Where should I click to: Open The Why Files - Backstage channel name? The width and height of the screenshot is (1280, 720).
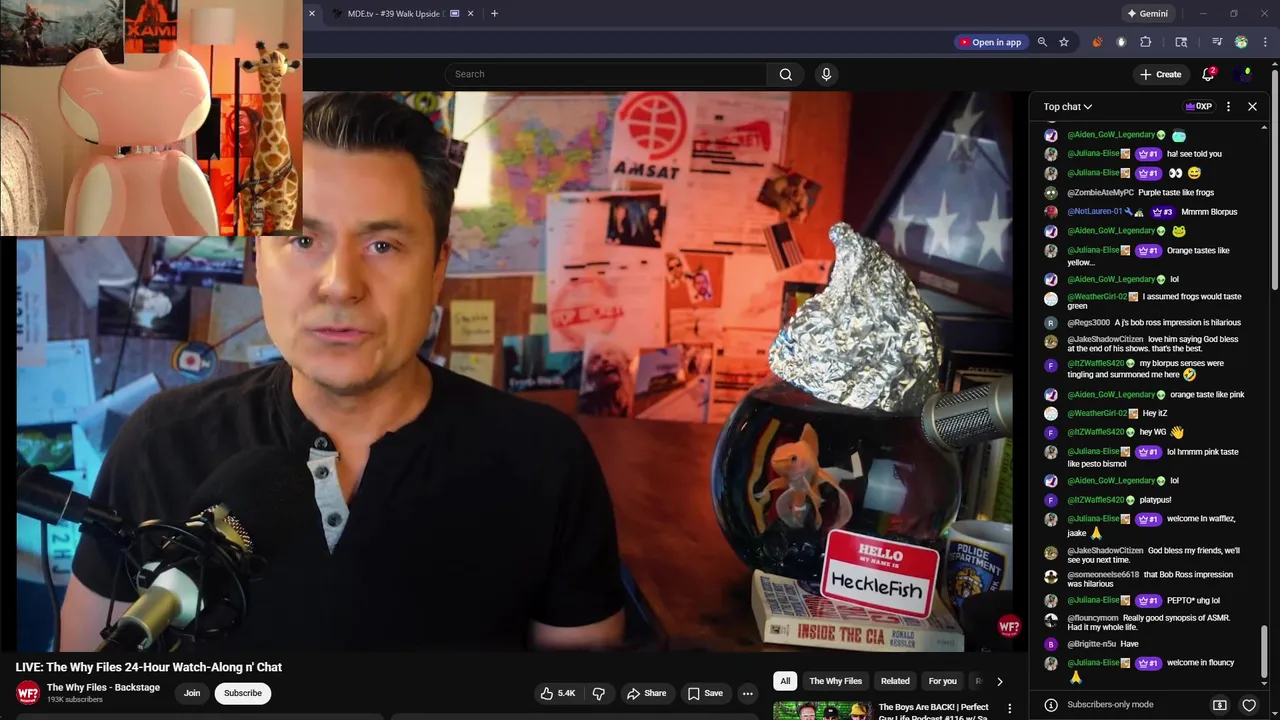[x=103, y=687]
